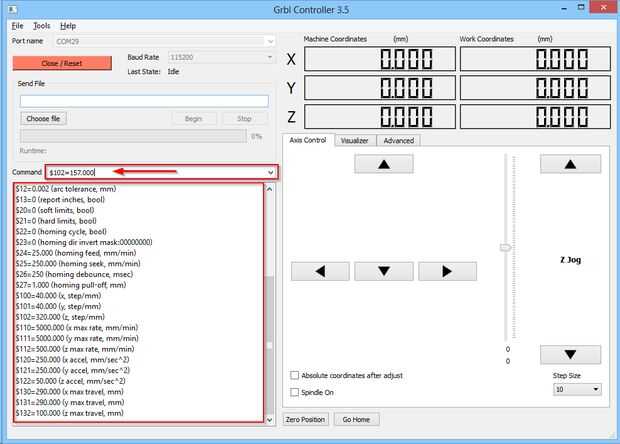Close the Grbl Controller window

click(603, 8)
